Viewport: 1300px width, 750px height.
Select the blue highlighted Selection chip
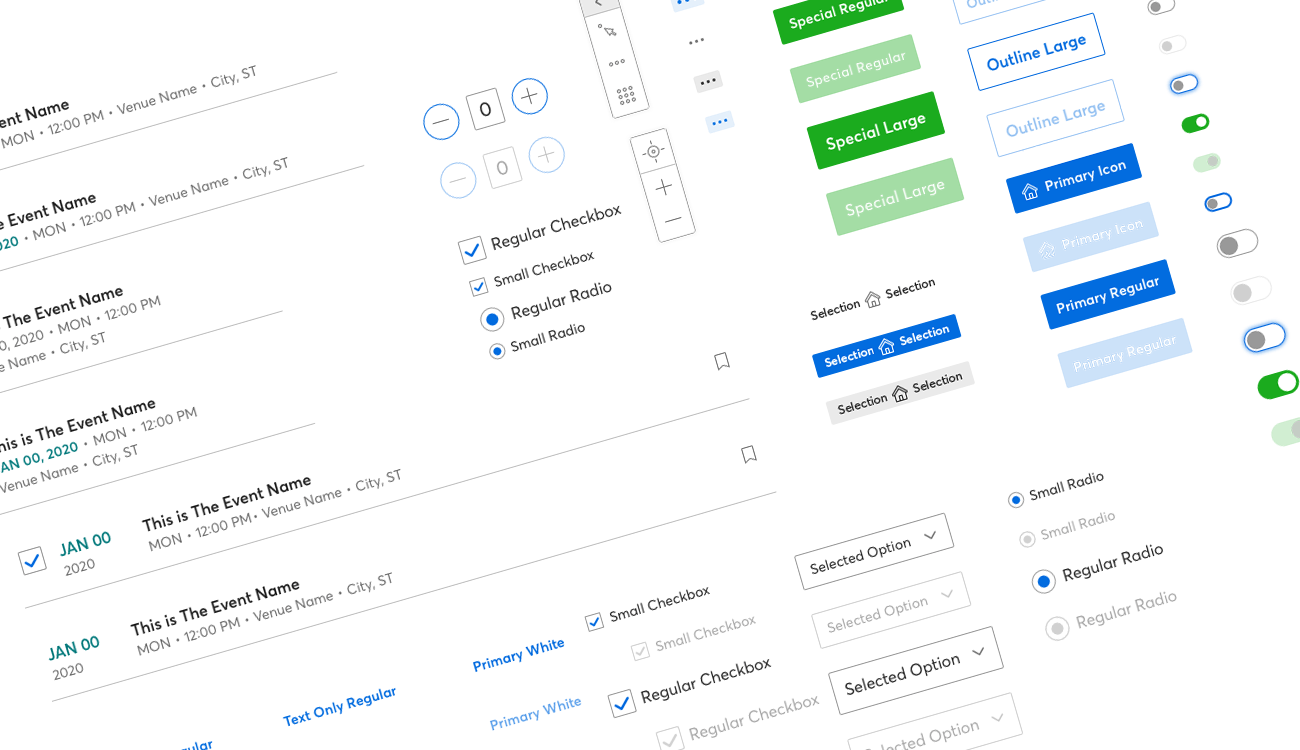tap(886, 346)
